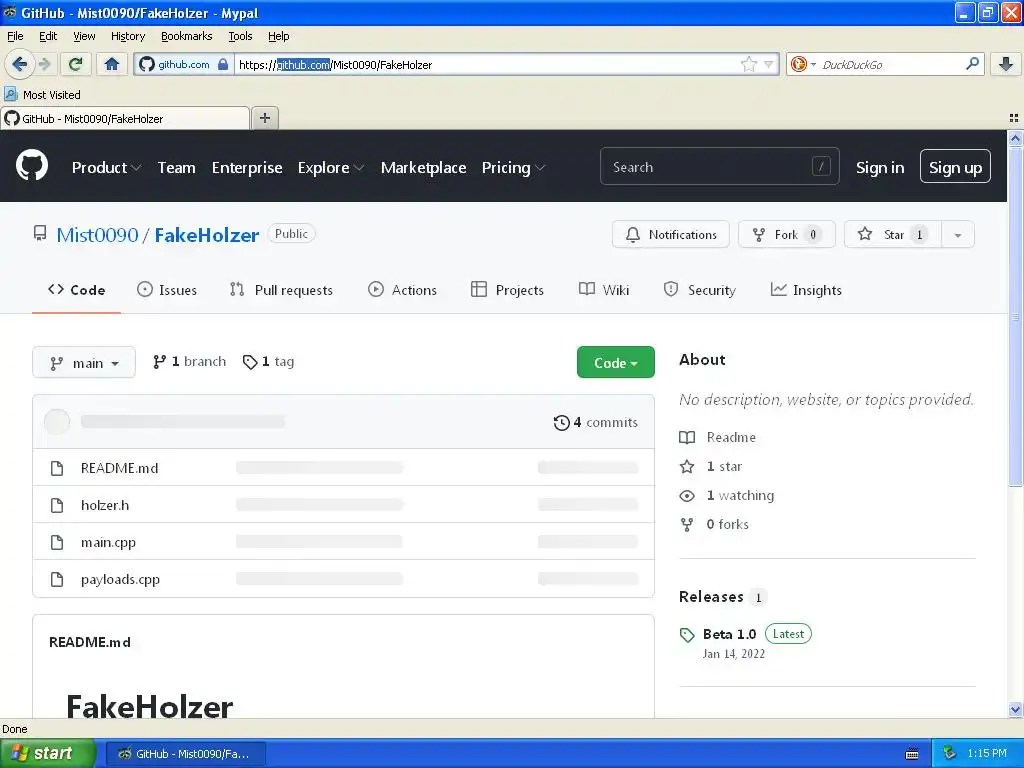The height and width of the screenshot is (768, 1024).
Task: Open the browser Home icon
Action: [x=112, y=64]
